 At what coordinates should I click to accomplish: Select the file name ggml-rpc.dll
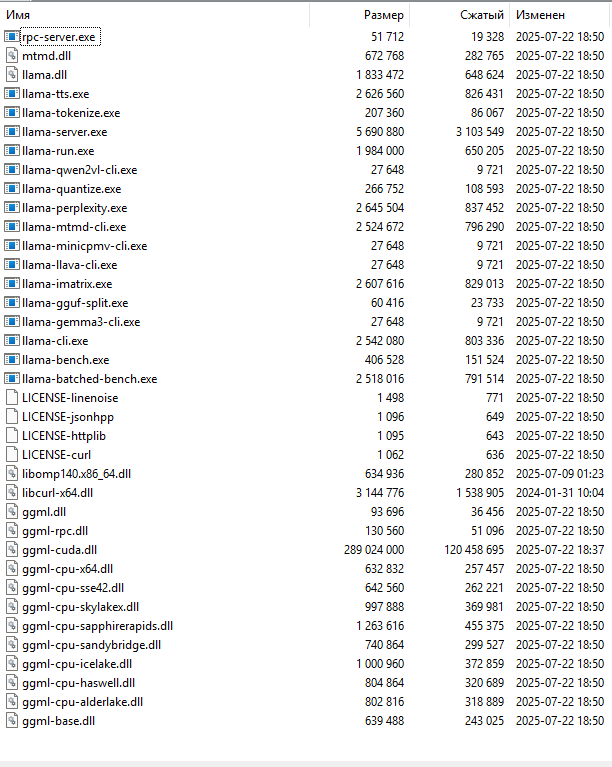coord(55,531)
